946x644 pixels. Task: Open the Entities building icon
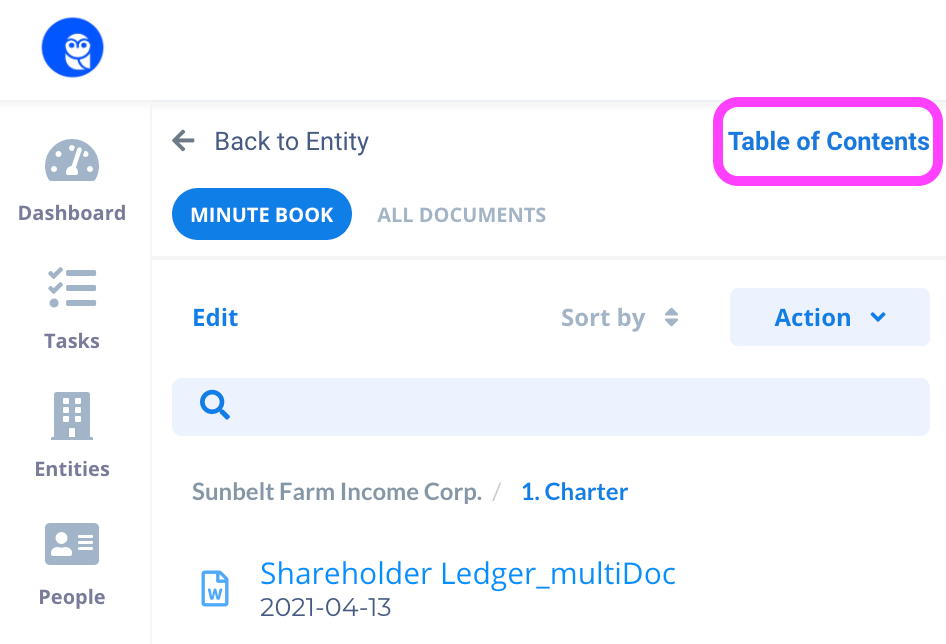[x=72, y=415]
